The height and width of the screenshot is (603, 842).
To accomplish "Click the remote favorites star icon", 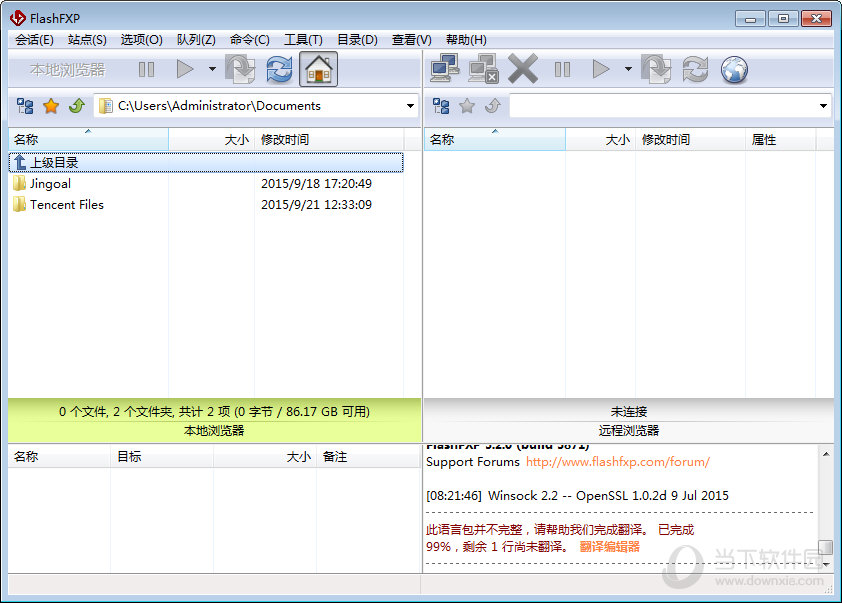I will (467, 106).
